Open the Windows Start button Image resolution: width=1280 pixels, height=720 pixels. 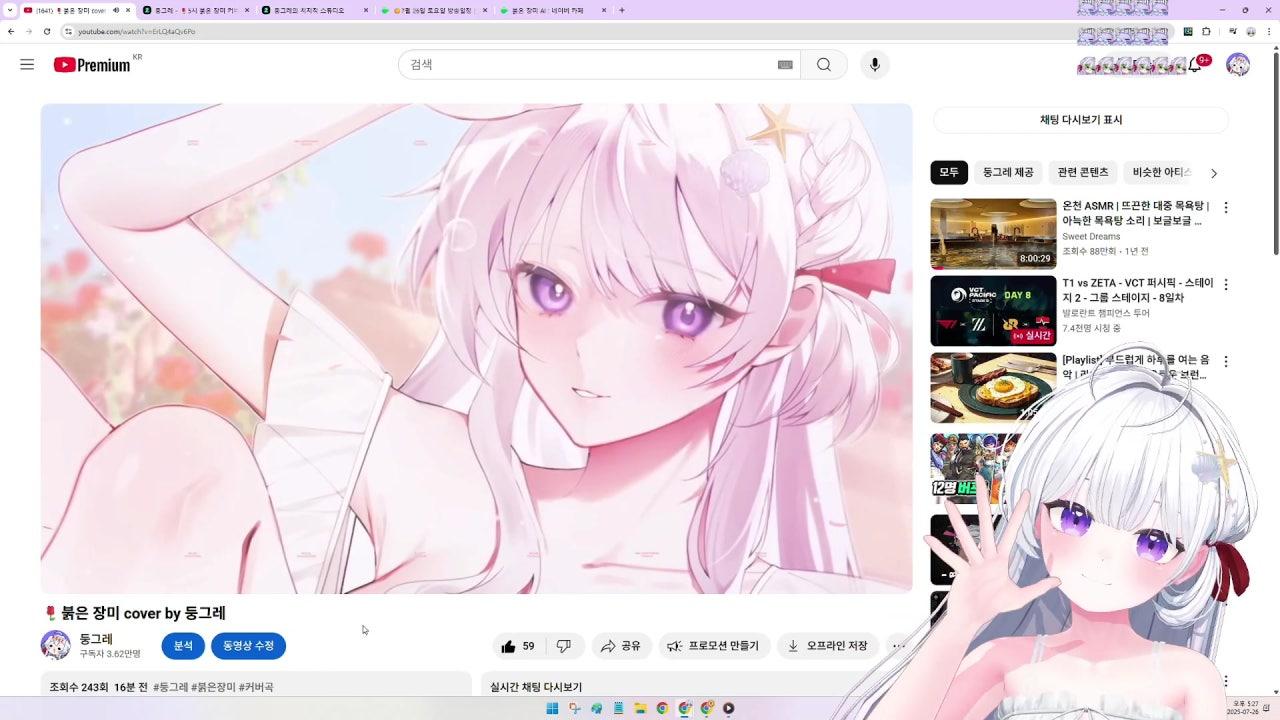click(x=552, y=708)
